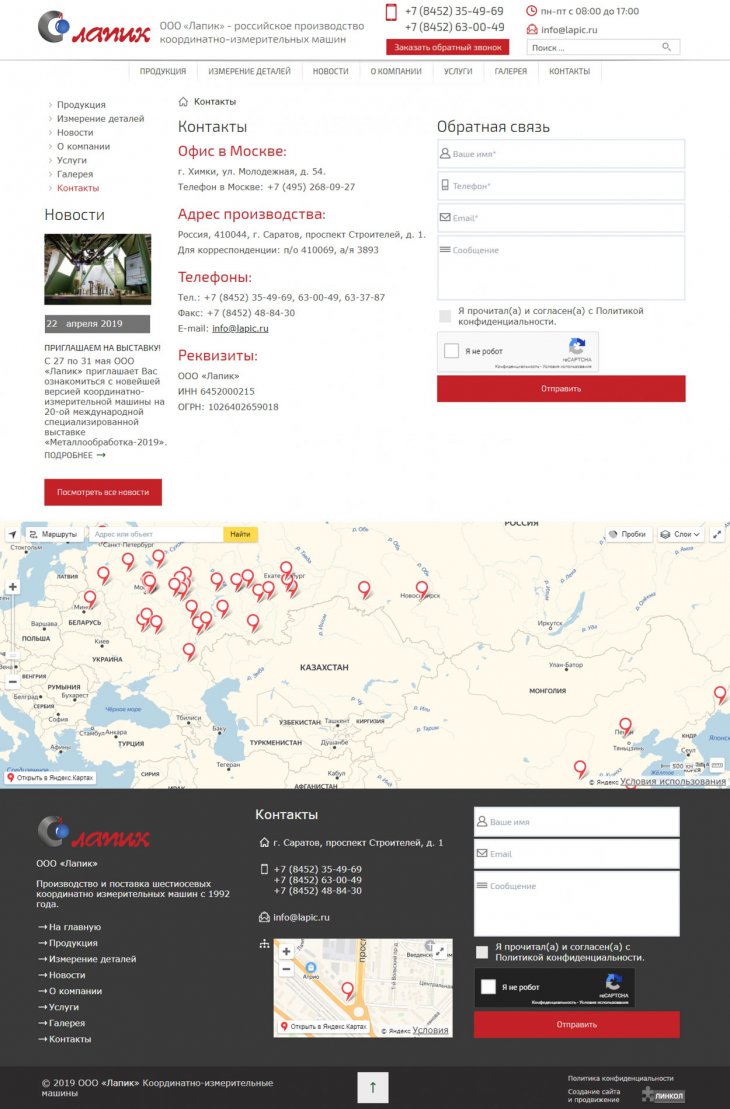Expand Продукция in the left sidebar
This screenshot has width=730, height=1109.
point(80,105)
